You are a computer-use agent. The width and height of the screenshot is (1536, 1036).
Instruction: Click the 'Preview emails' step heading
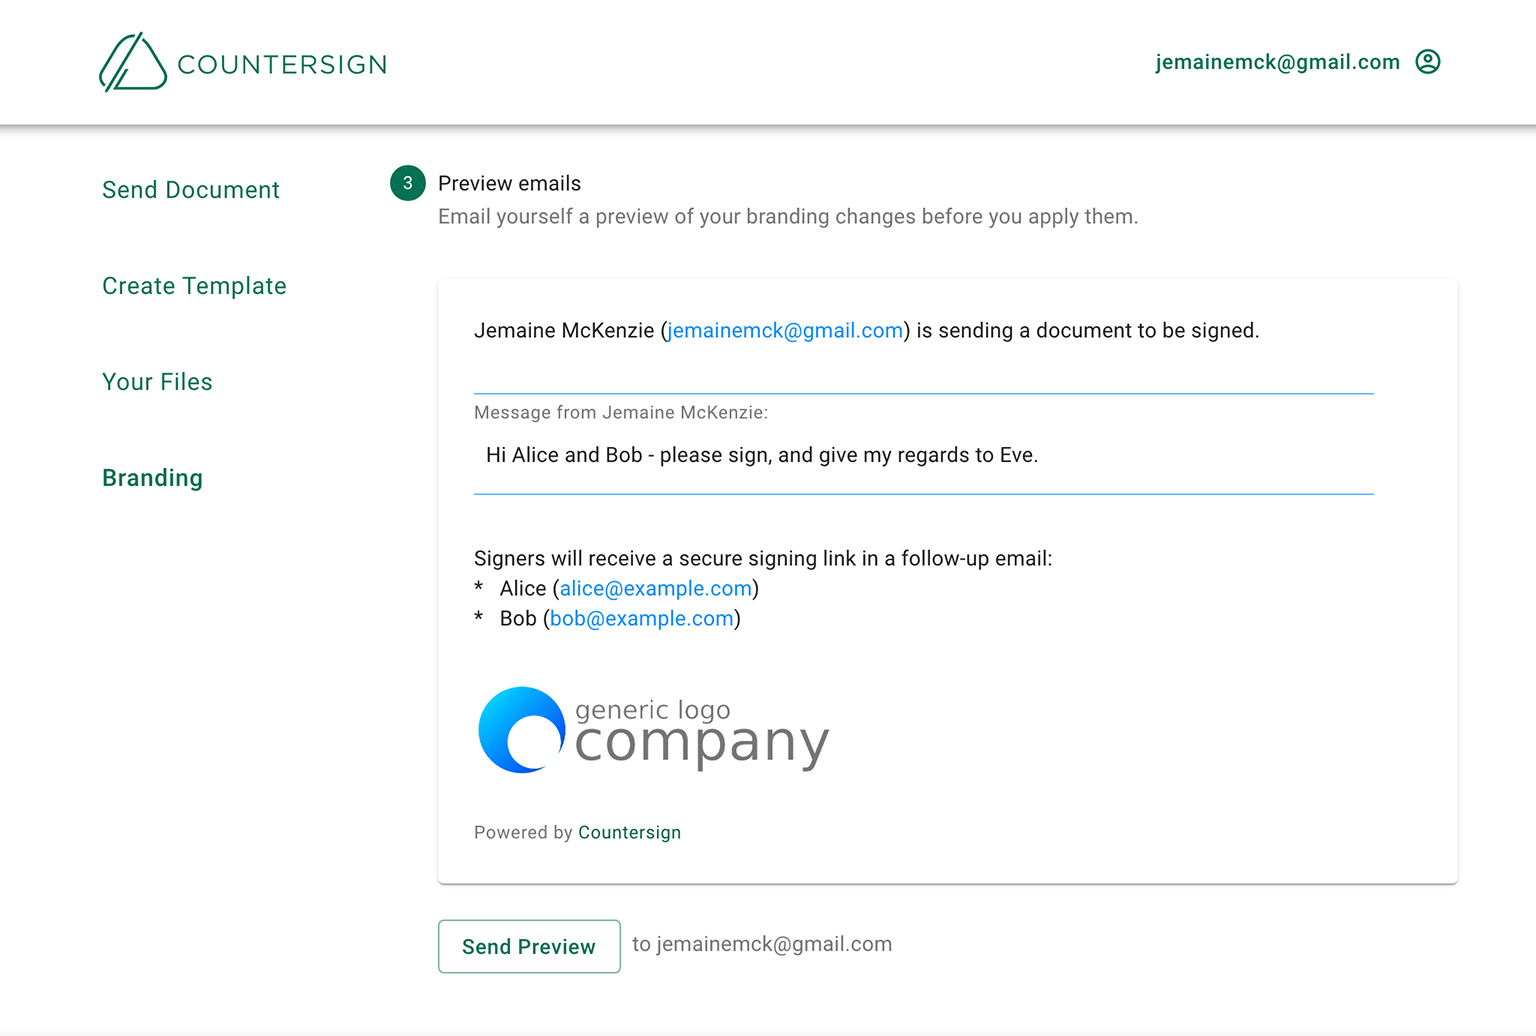[x=509, y=184]
